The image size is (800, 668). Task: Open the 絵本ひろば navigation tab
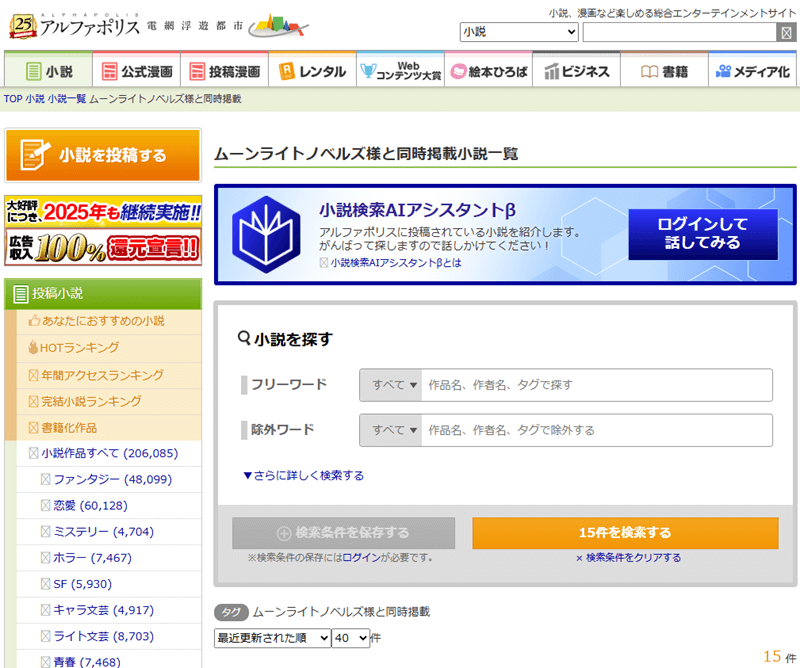tap(489, 71)
